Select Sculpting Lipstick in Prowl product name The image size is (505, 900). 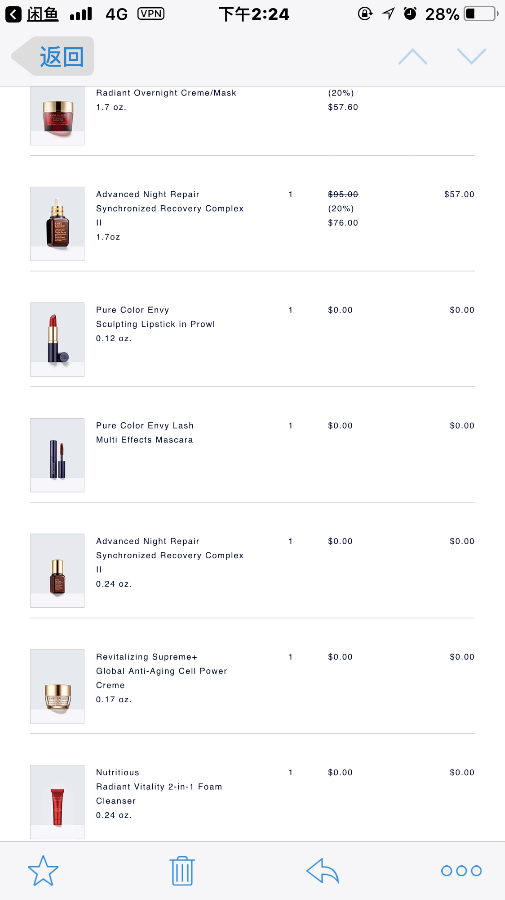(155, 324)
